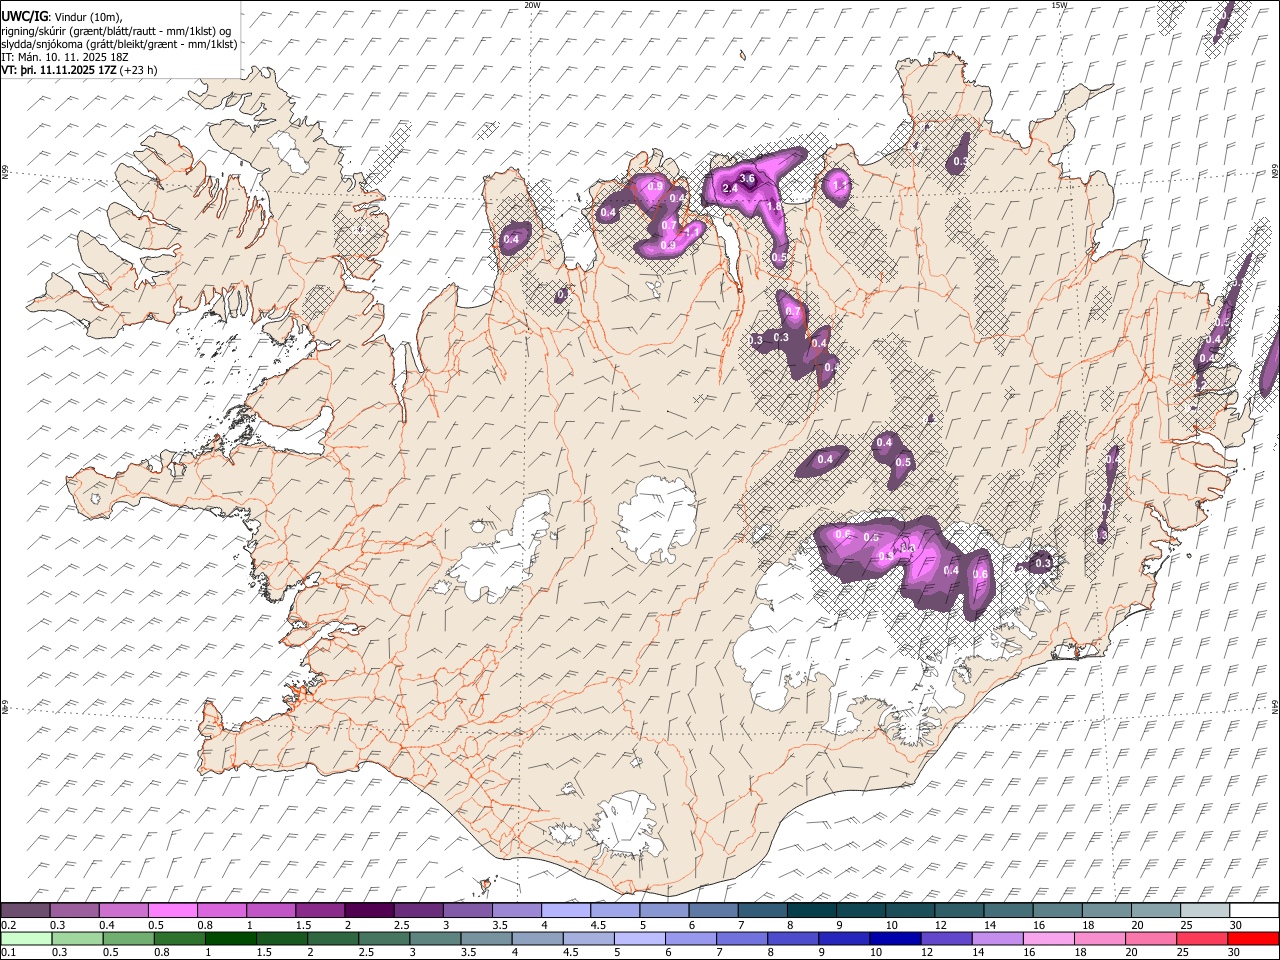The height and width of the screenshot is (960, 1280).
Task: Click the 'UWC/IG: Vindur (10m),' title text
Action: click(62, 17)
